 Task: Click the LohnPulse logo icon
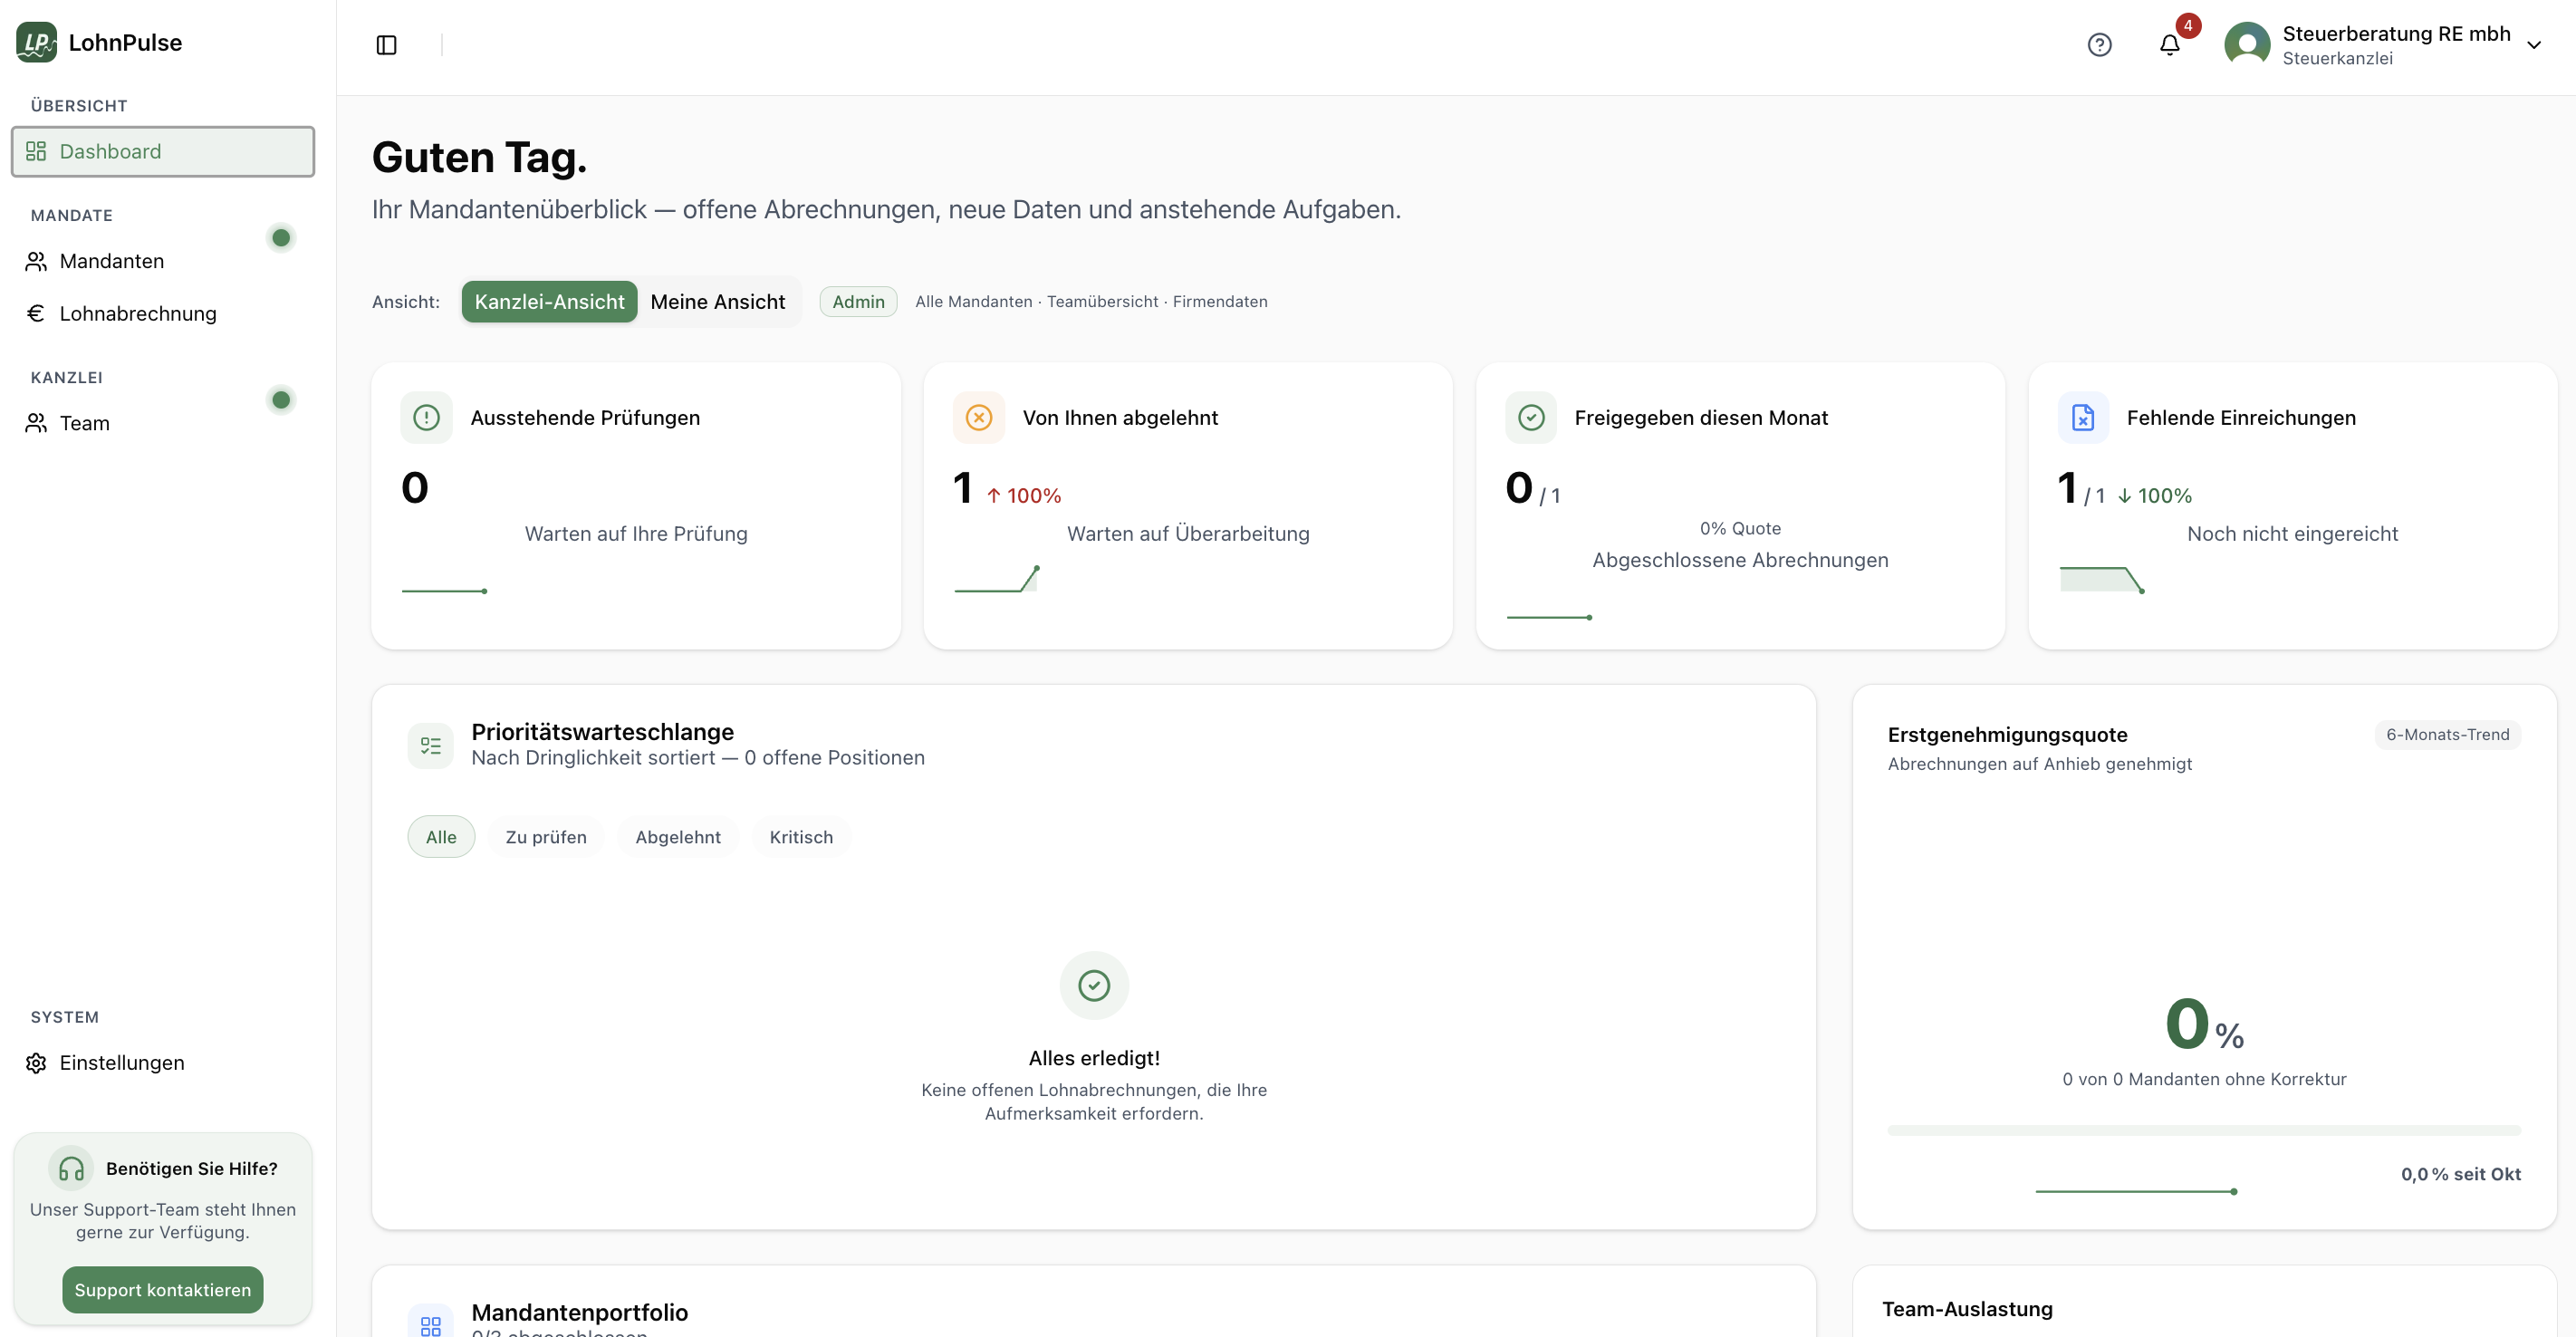pyautogui.click(x=36, y=42)
